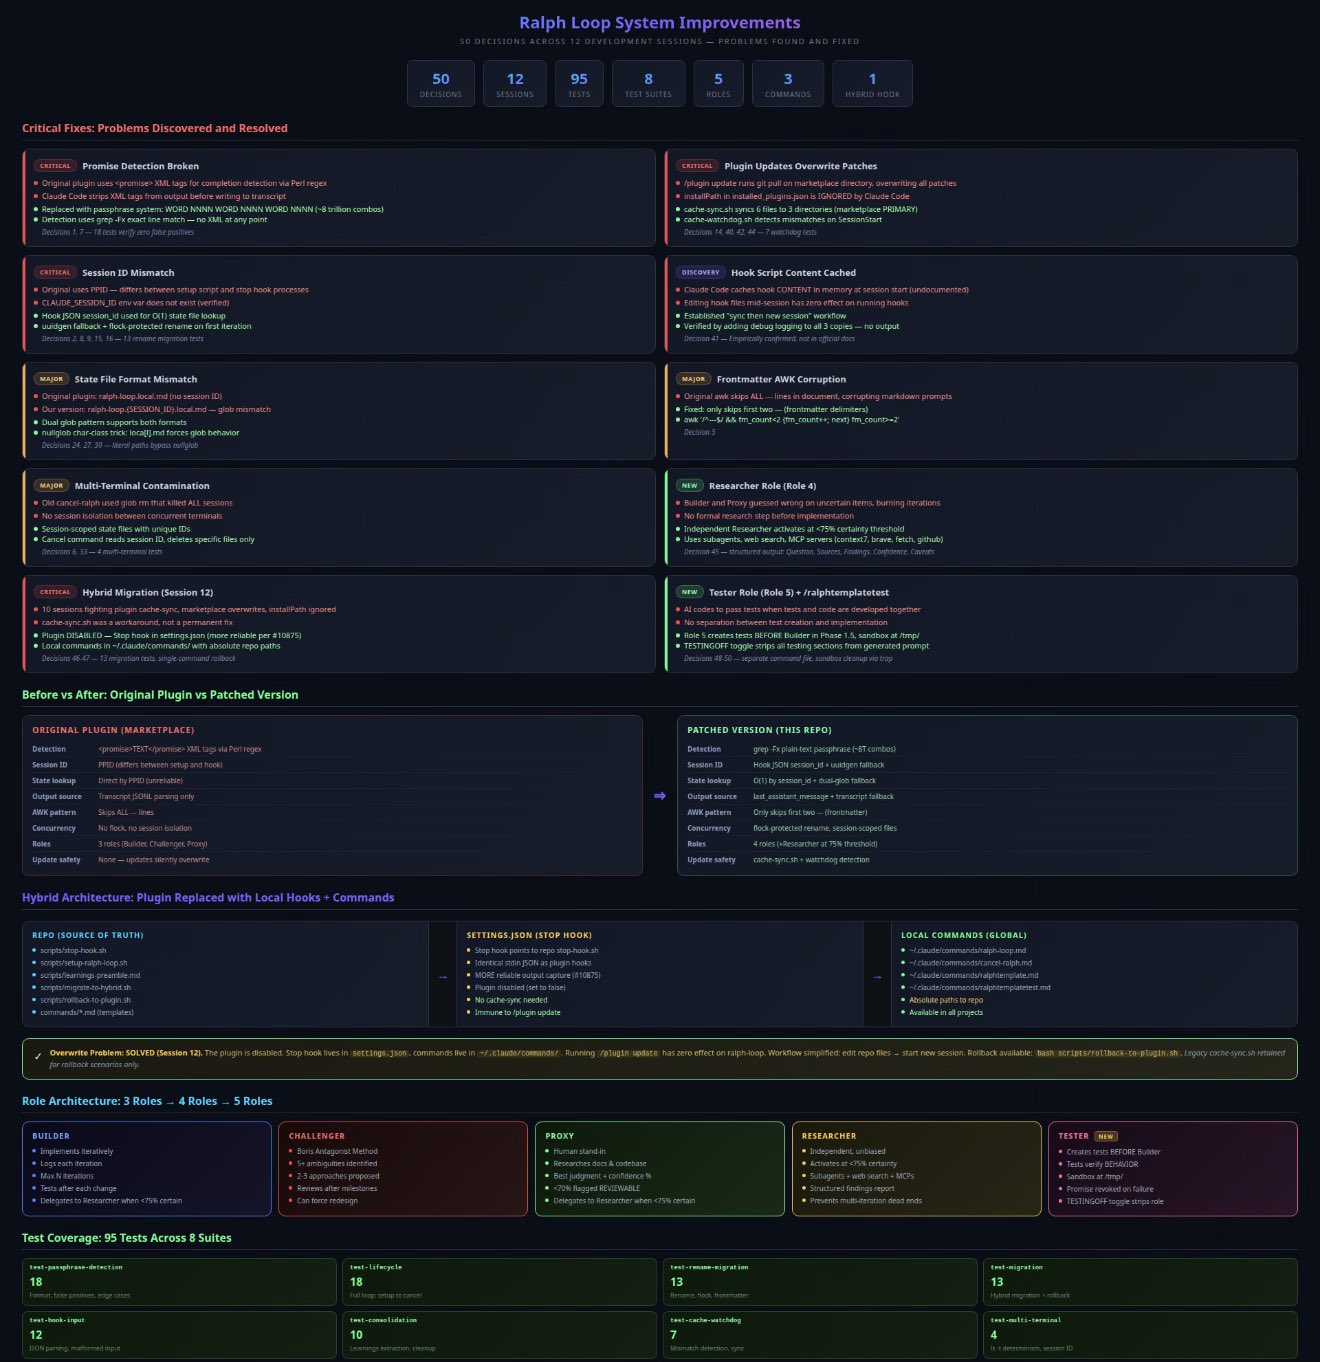Select the State File Format Mismatch title

point(136,379)
